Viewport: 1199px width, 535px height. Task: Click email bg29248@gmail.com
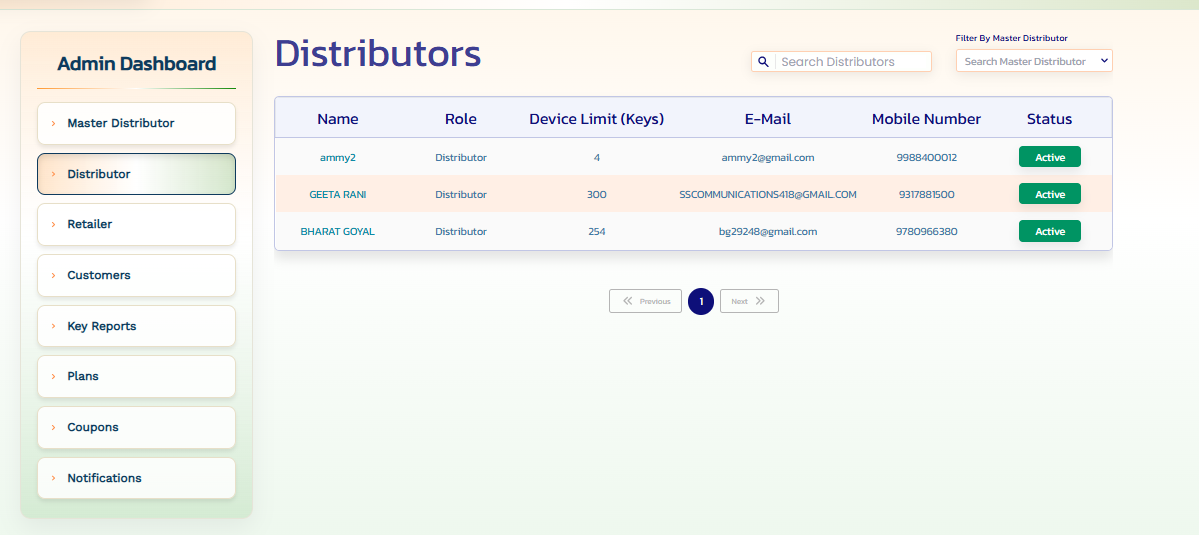point(768,232)
